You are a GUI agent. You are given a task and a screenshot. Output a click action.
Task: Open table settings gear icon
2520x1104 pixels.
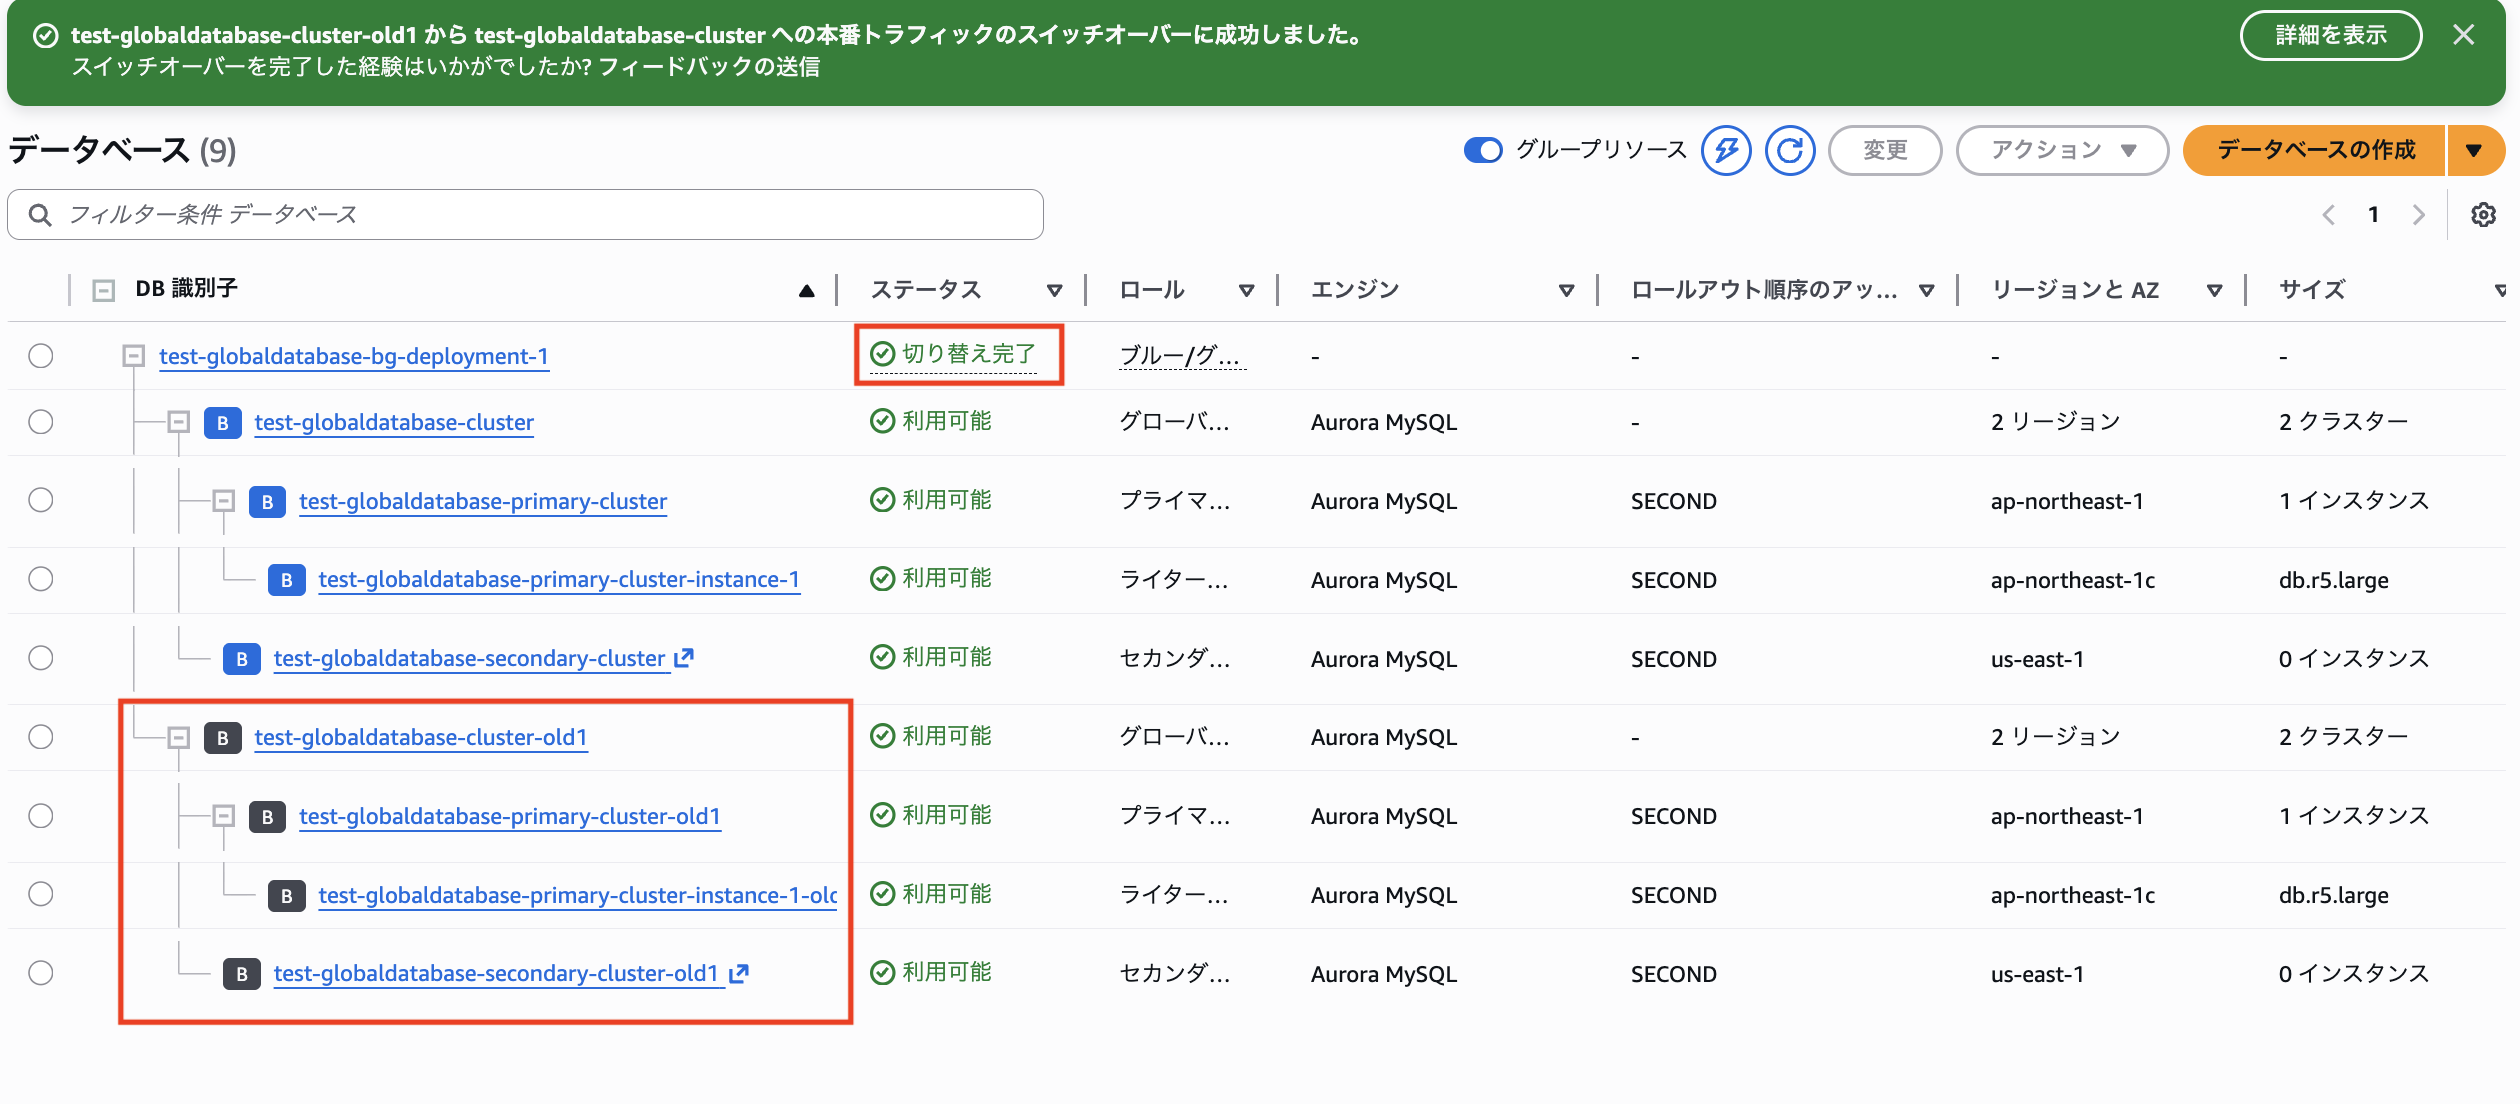(2483, 215)
